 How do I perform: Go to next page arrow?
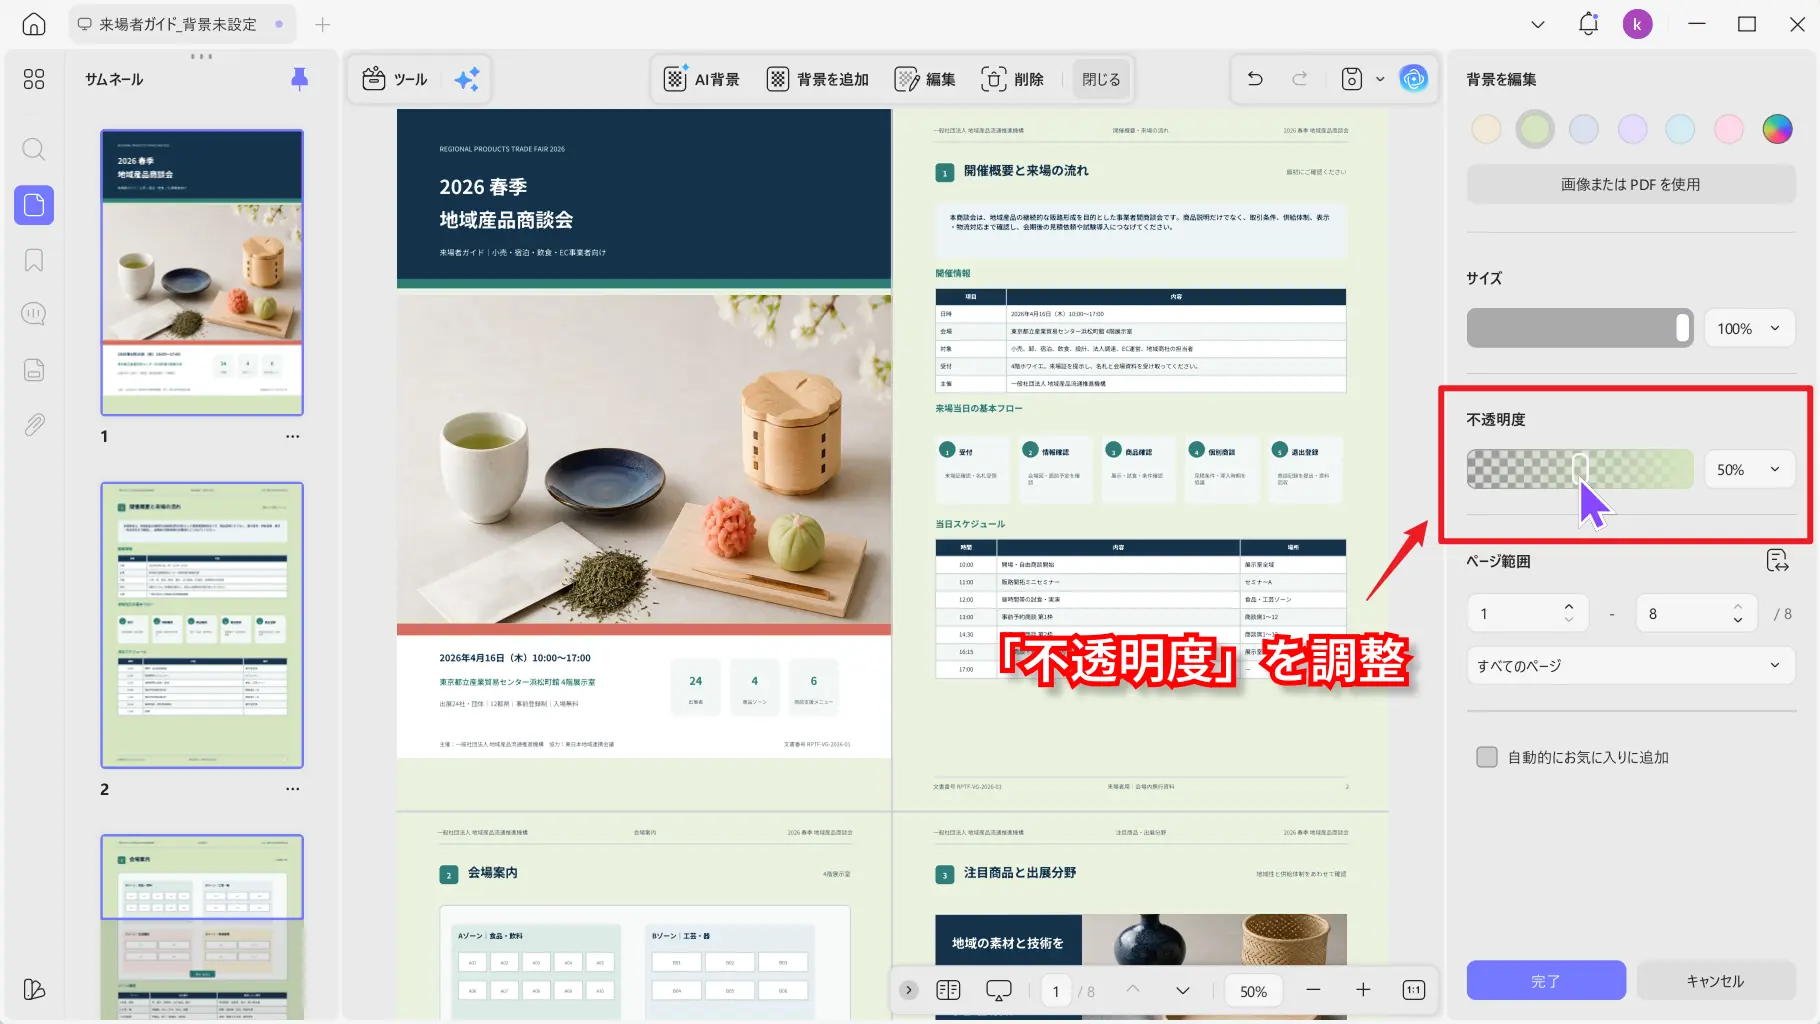pyautogui.click(x=1182, y=990)
